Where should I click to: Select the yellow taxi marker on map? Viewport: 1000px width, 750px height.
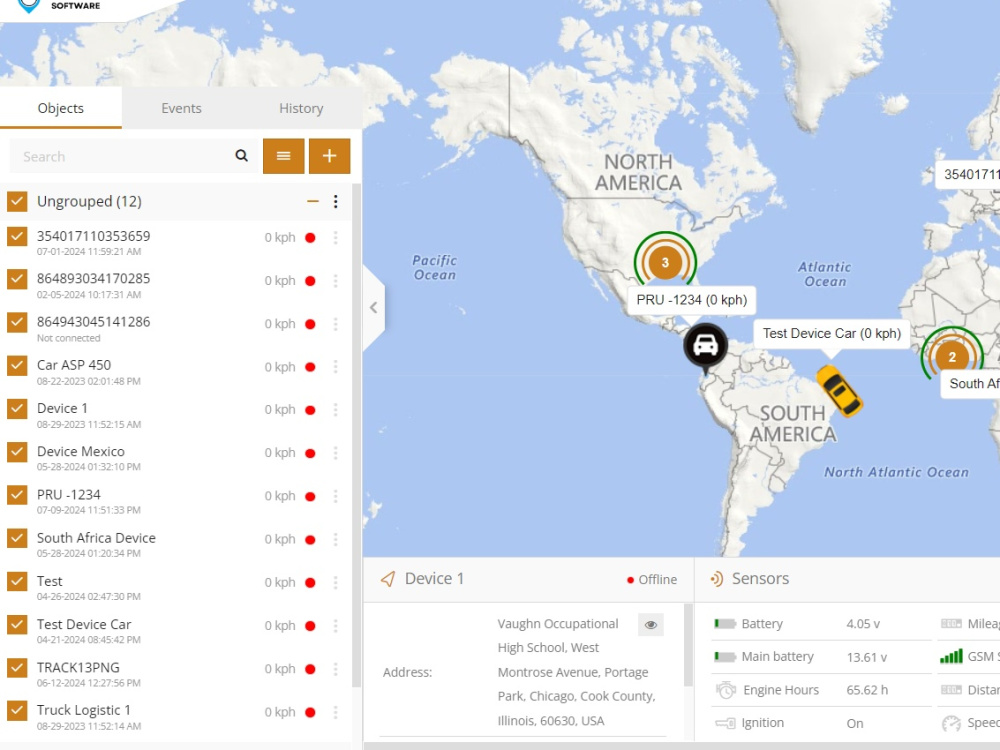[x=839, y=391]
